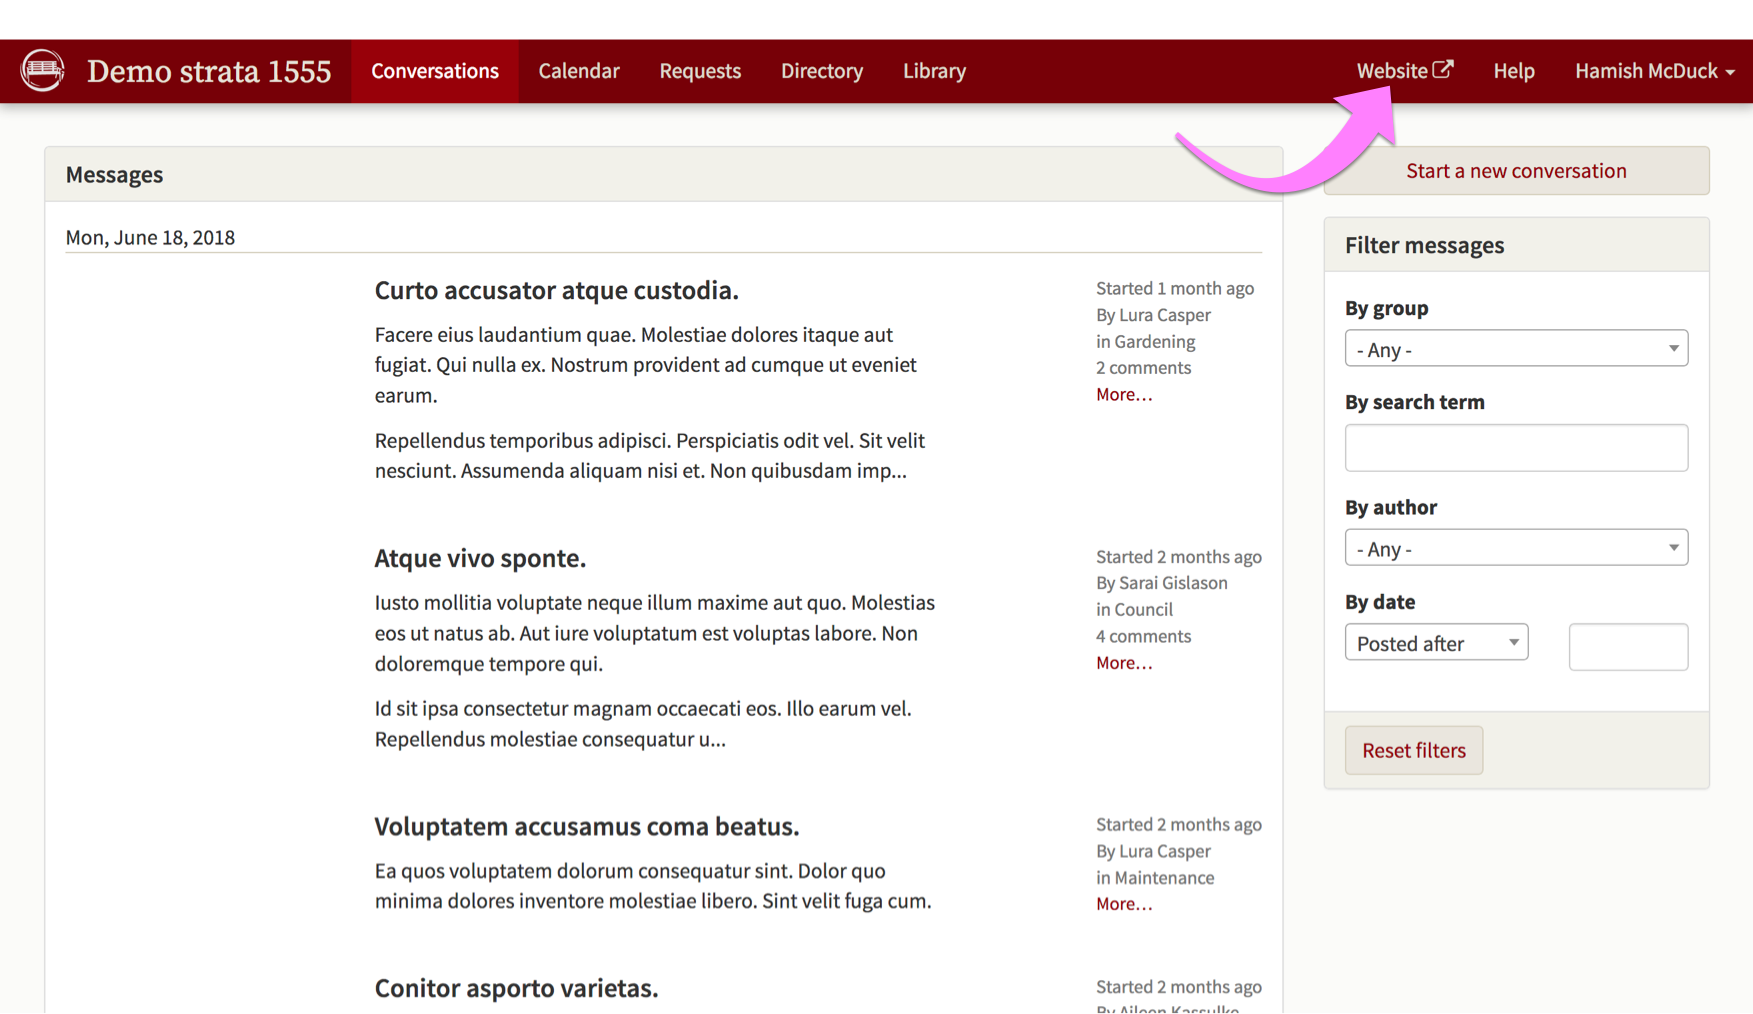This screenshot has width=1753, height=1014.
Task: Open the Library section
Action: click(933, 71)
